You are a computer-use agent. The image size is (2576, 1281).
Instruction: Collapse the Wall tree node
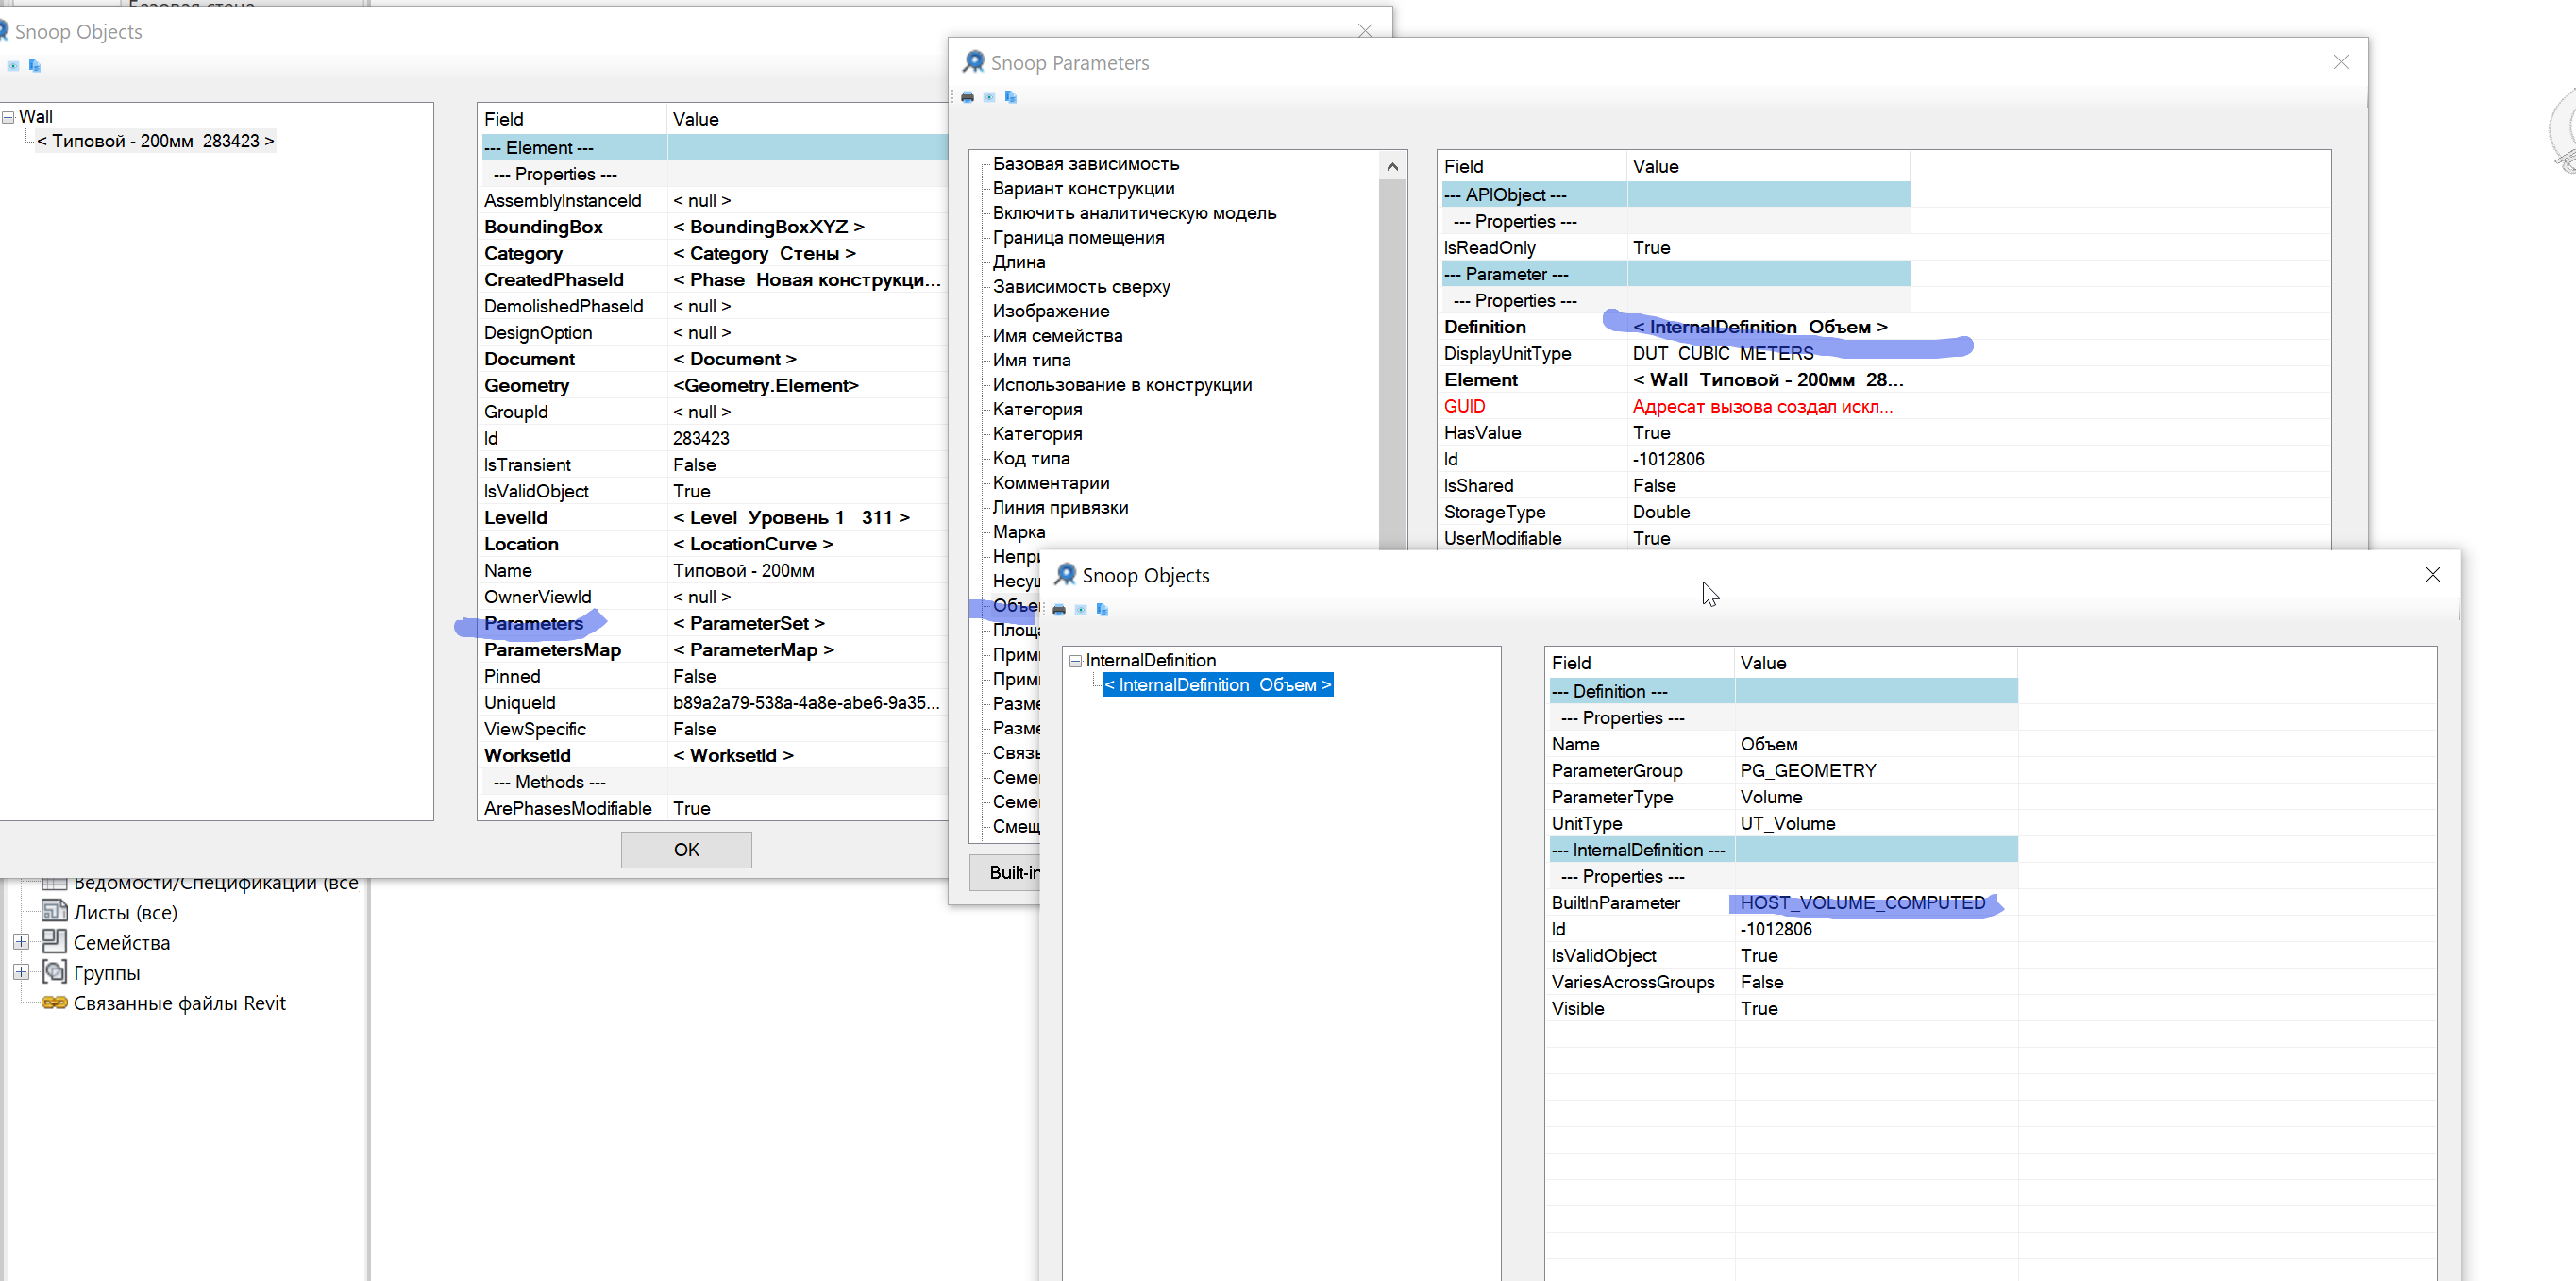point(8,117)
